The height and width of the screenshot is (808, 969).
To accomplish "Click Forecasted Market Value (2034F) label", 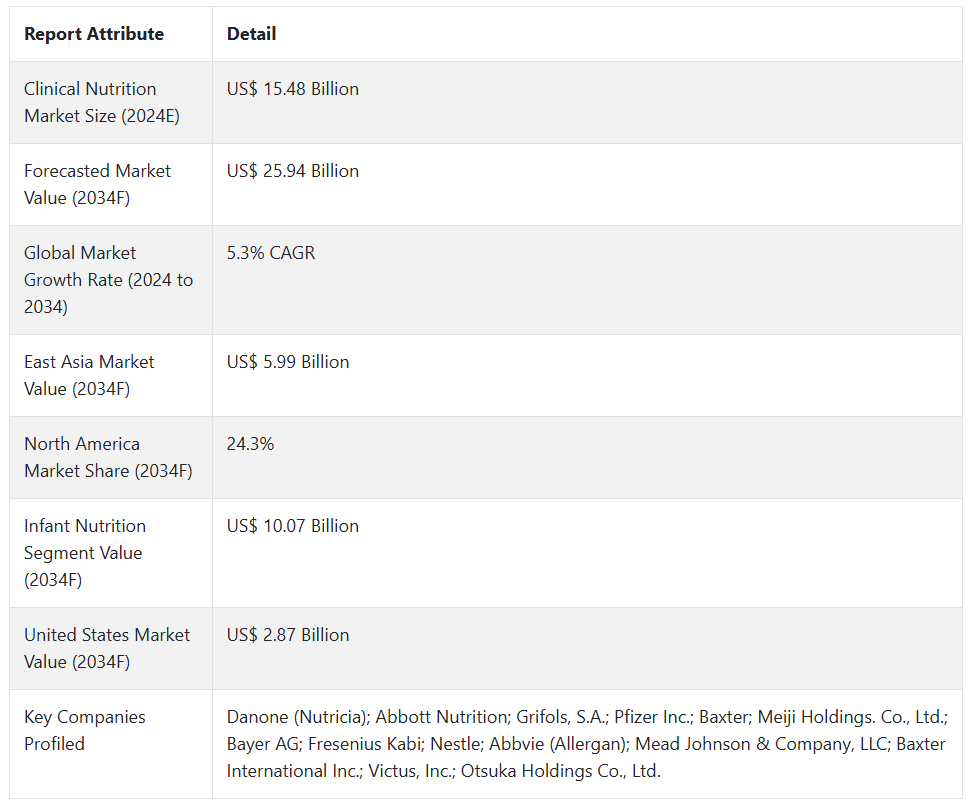I will pyautogui.click(x=97, y=184).
